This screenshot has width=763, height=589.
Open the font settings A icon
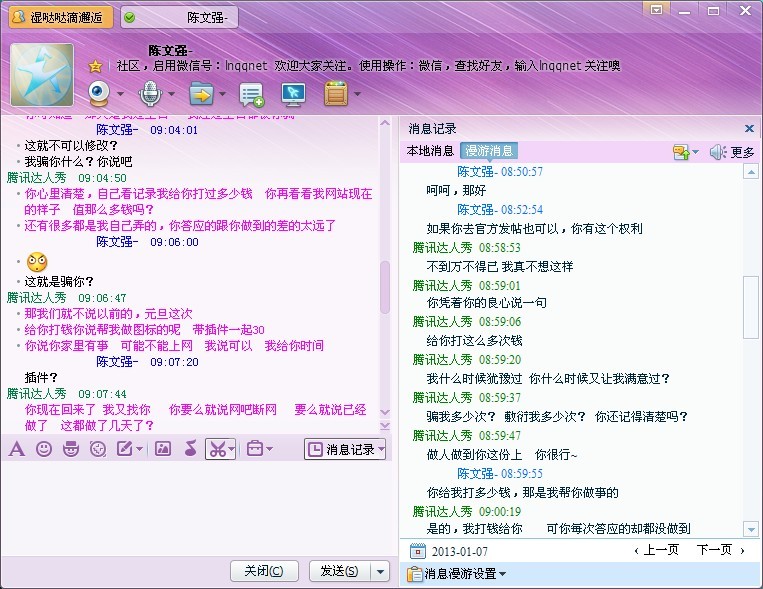coord(17,449)
